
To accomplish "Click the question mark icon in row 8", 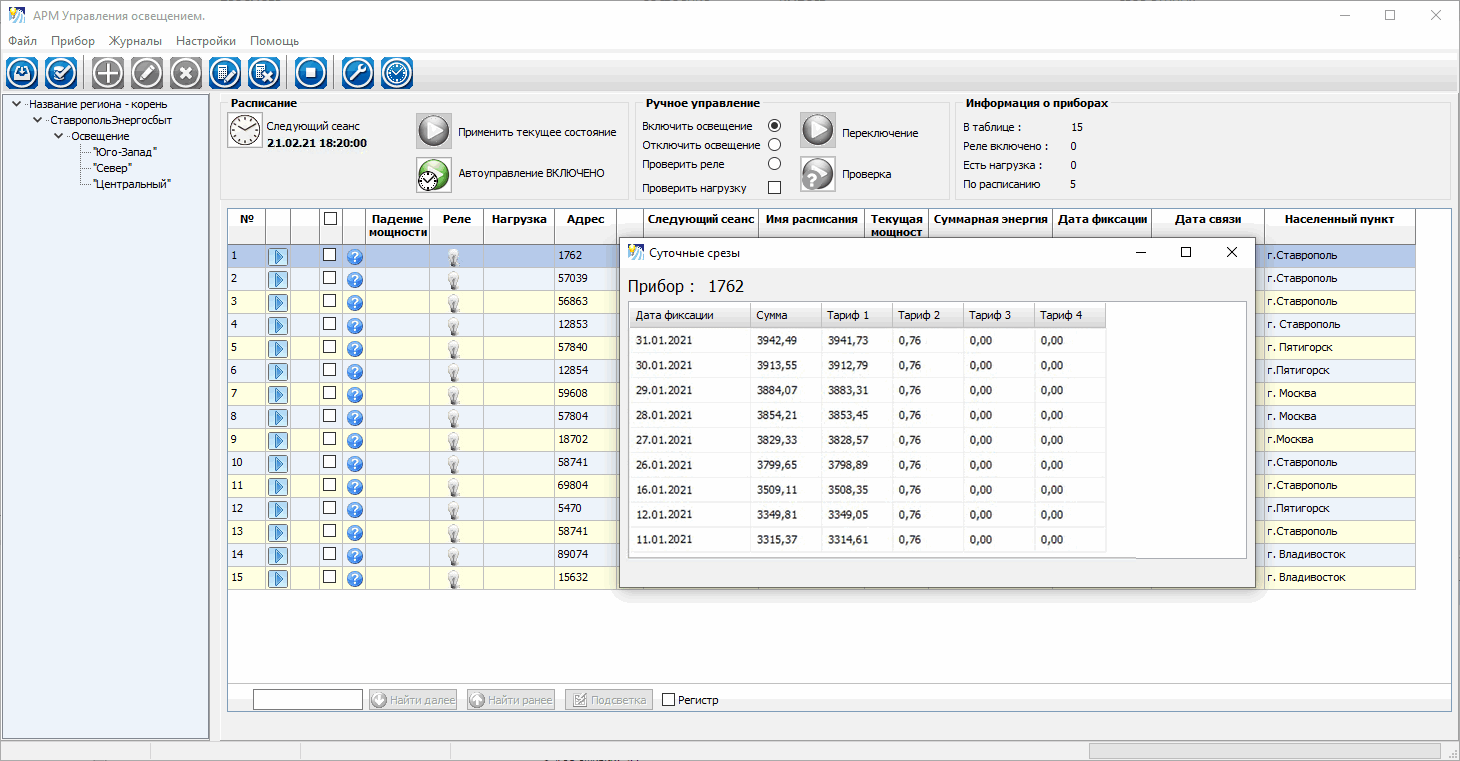I will [355, 418].
